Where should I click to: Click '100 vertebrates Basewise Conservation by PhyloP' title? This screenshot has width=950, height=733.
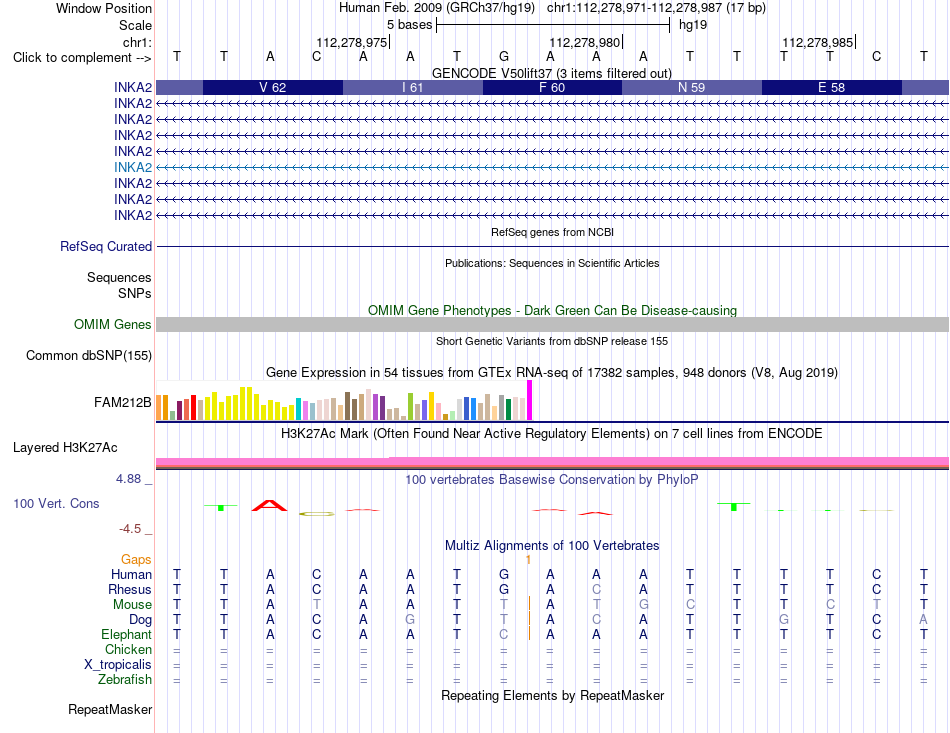(x=552, y=480)
